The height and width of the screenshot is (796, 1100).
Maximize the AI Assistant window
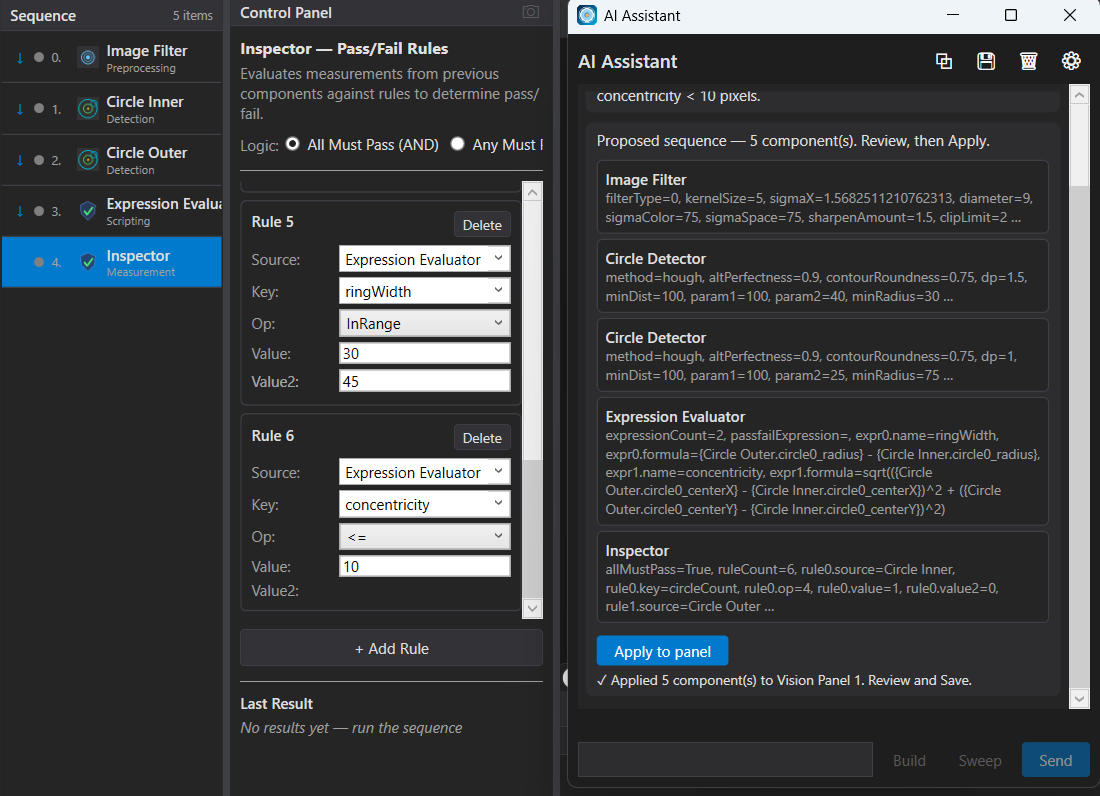pyautogui.click(x=1011, y=15)
